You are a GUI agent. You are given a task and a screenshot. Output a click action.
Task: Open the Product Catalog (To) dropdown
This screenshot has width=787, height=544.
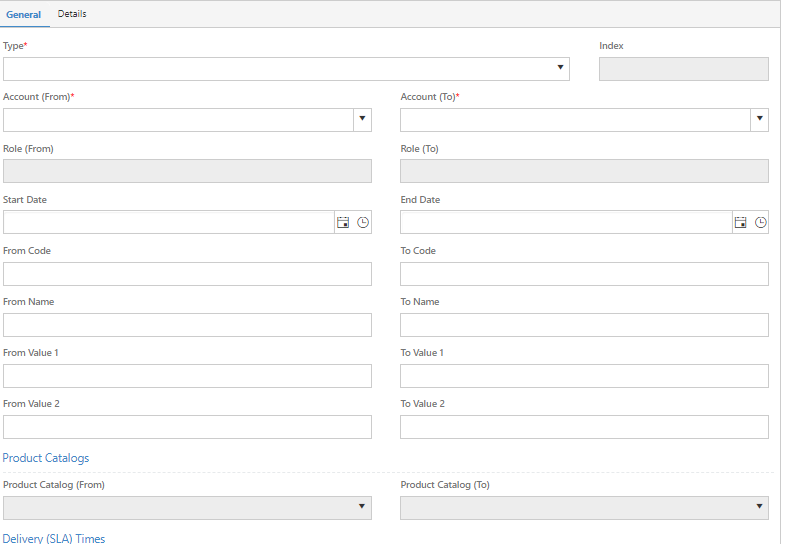pos(584,508)
